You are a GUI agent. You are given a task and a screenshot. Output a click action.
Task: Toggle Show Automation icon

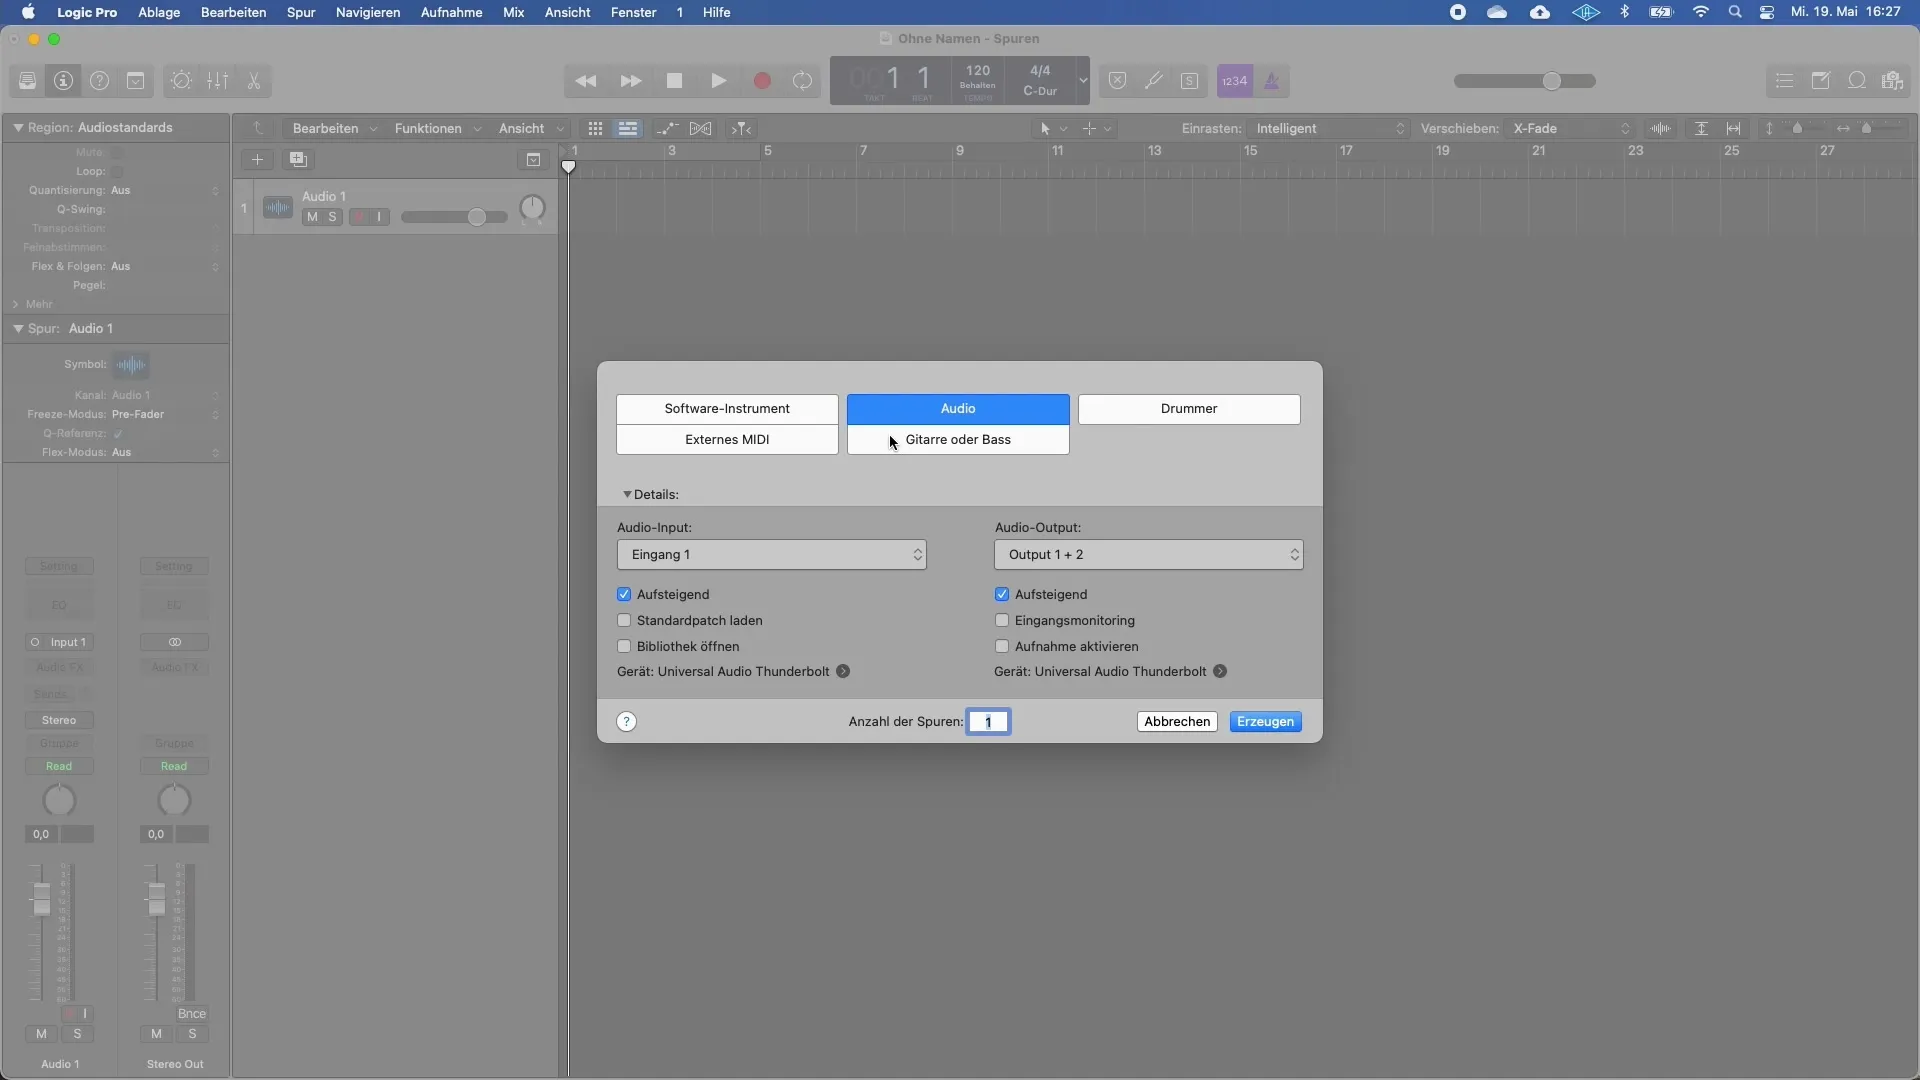point(666,128)
